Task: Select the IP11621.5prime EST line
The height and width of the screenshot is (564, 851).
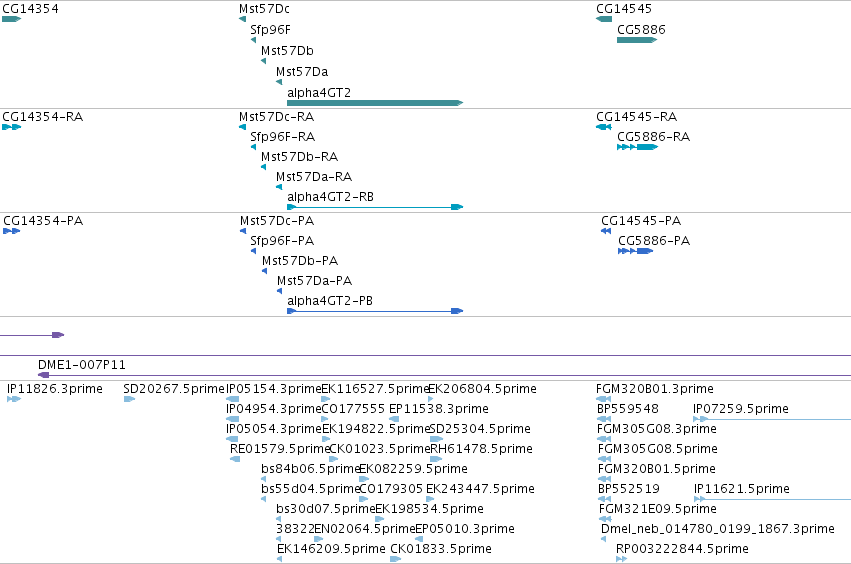Action: tap(772, 499)
